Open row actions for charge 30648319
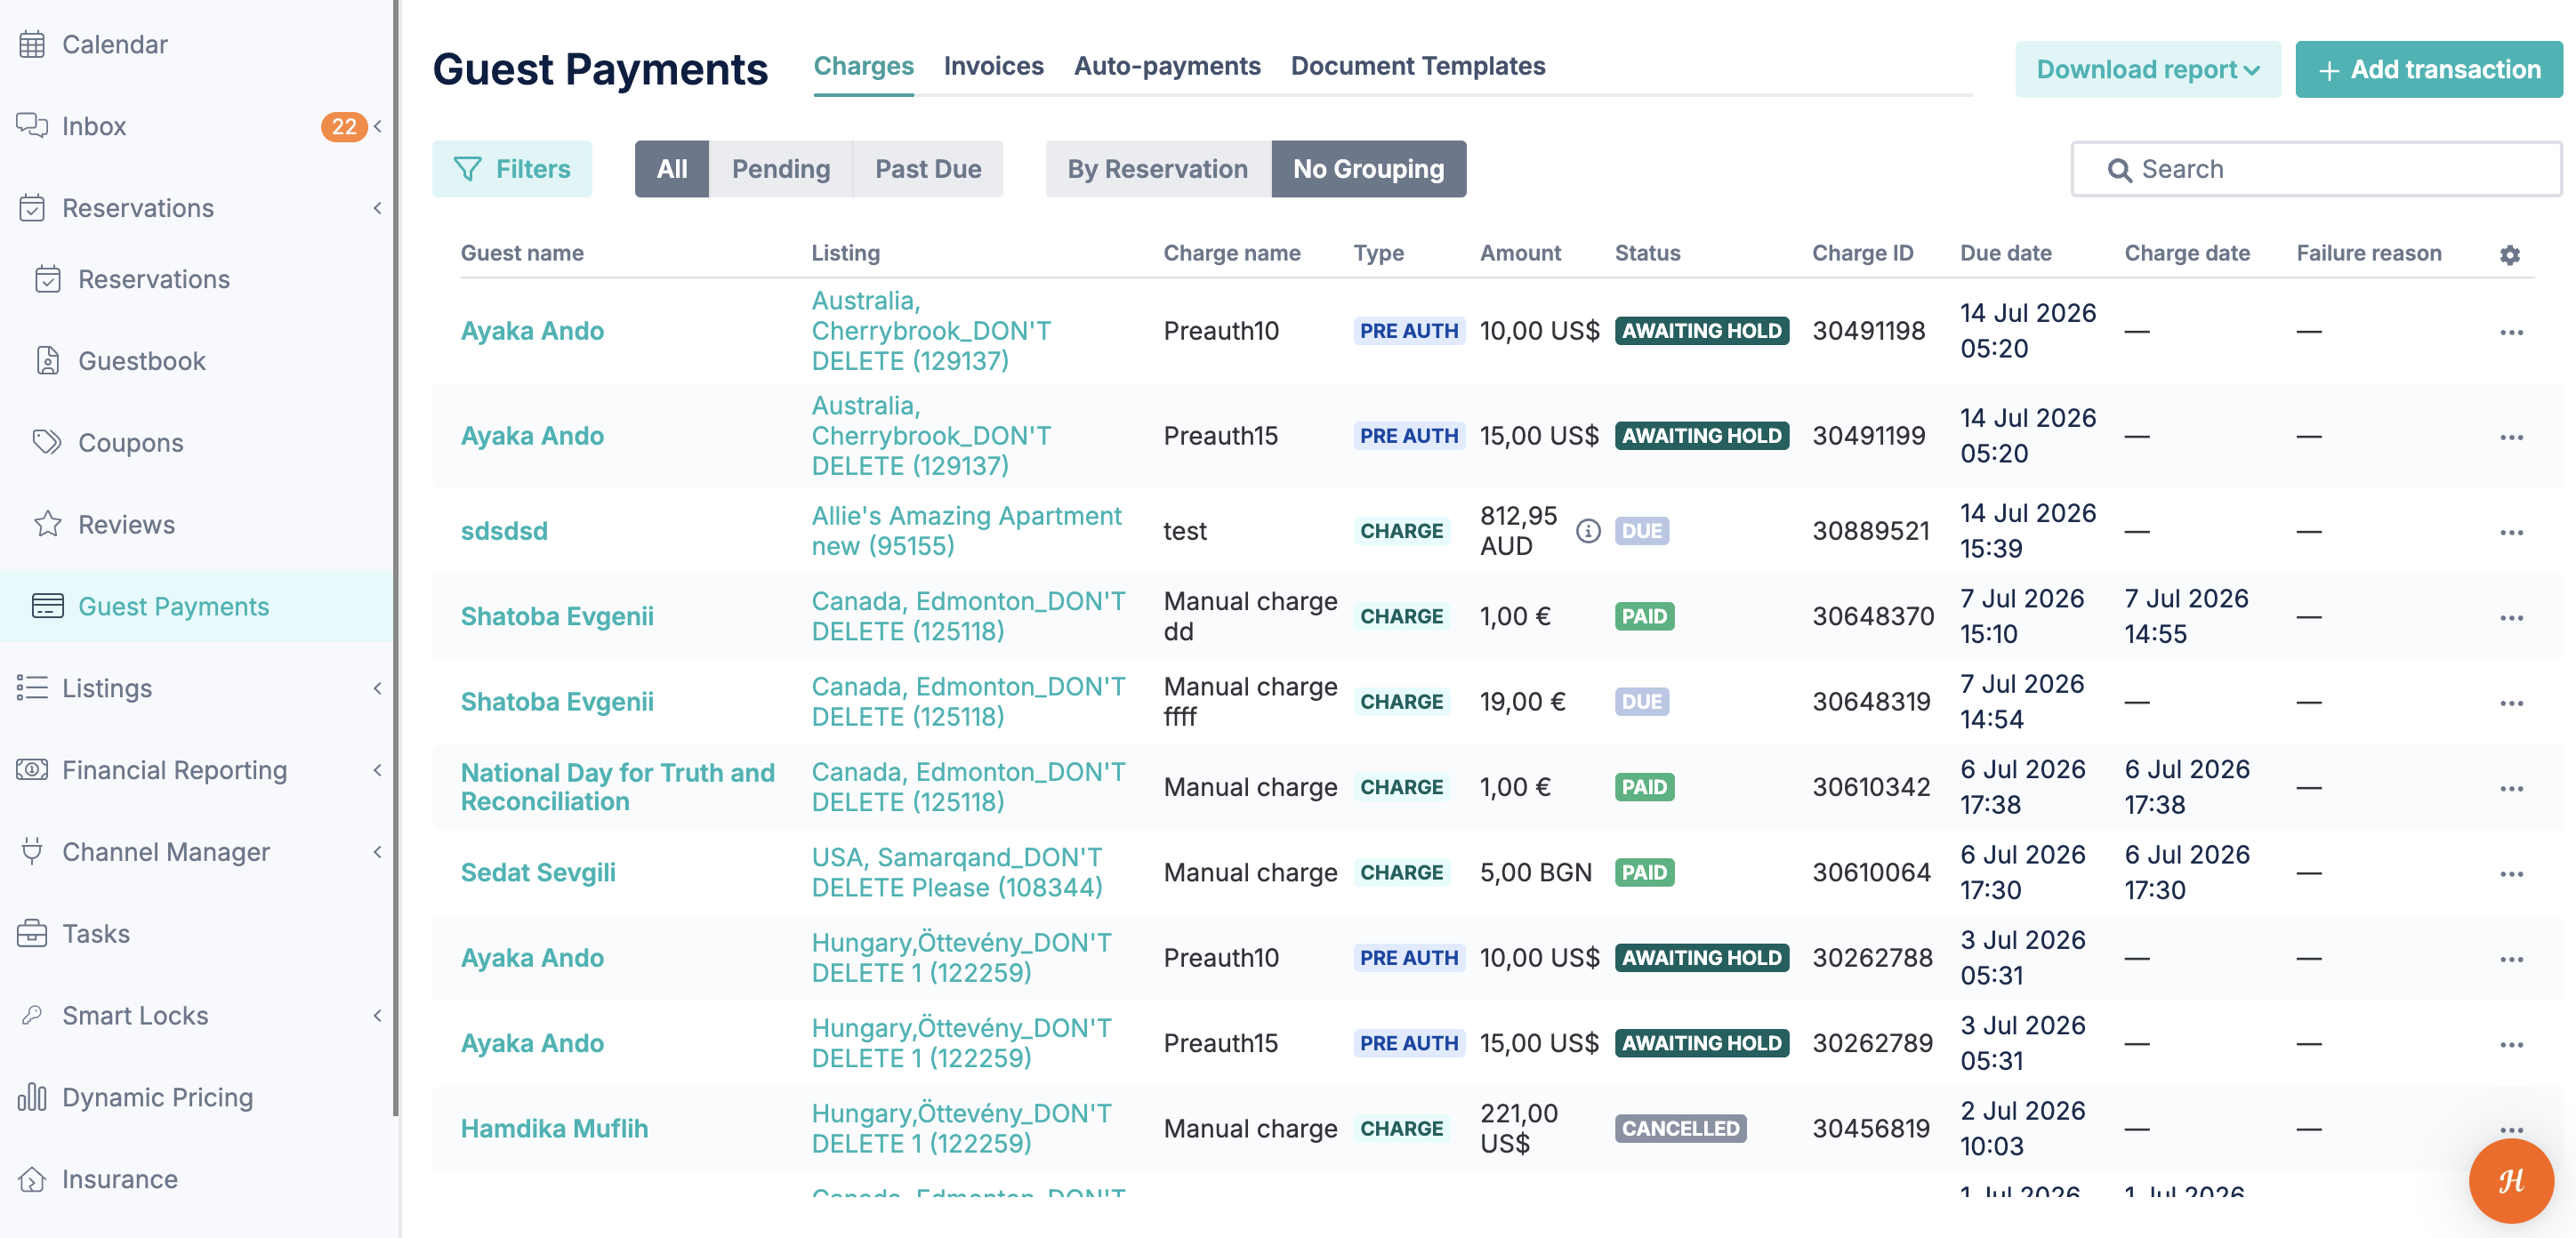 [2512, 703]
